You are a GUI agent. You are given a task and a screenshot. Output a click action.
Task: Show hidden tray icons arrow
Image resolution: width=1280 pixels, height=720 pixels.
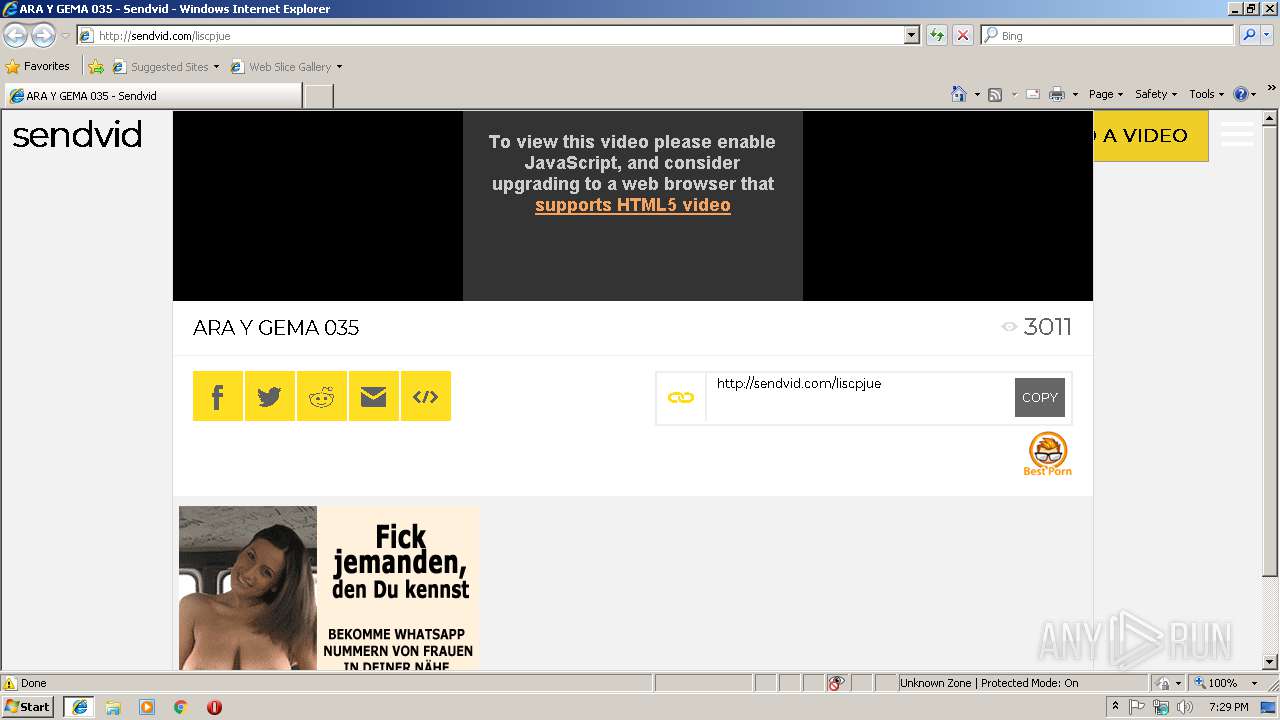click(x=1115, y=706)
